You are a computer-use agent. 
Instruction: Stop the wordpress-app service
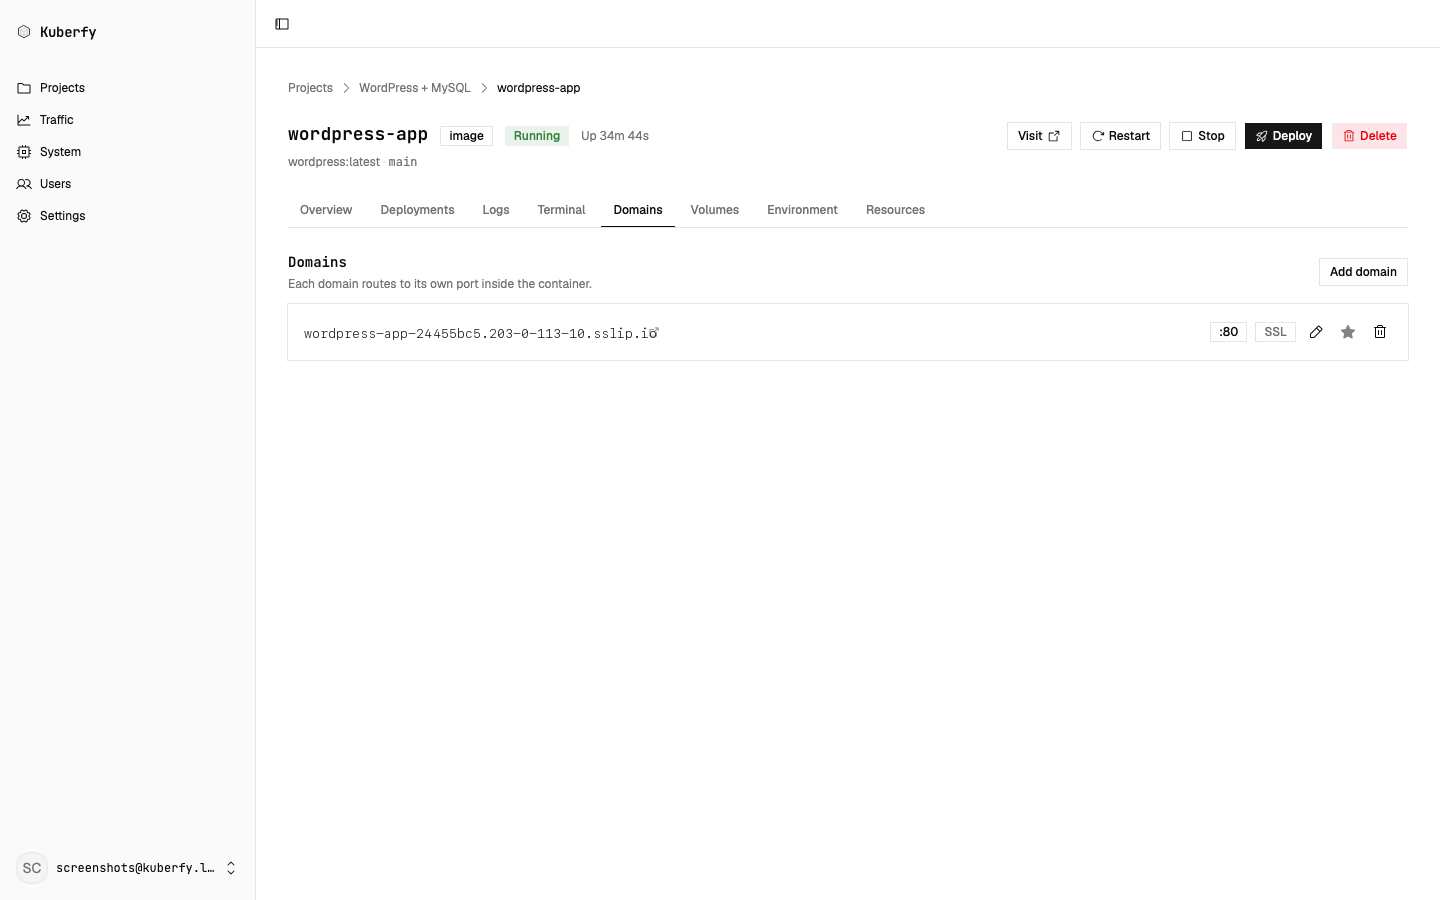click(1202, 136)
